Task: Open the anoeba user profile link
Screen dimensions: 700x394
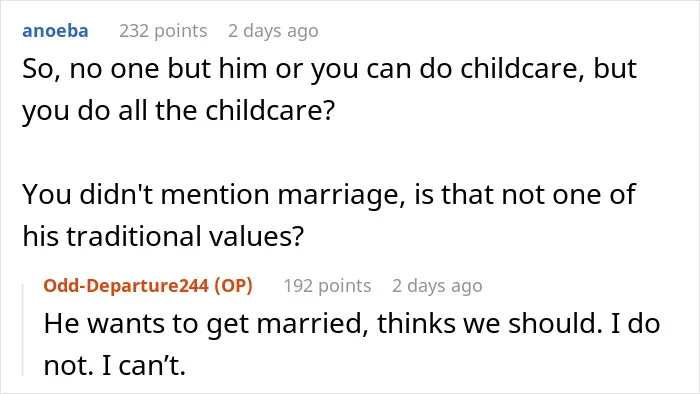Action: [55, 31]
